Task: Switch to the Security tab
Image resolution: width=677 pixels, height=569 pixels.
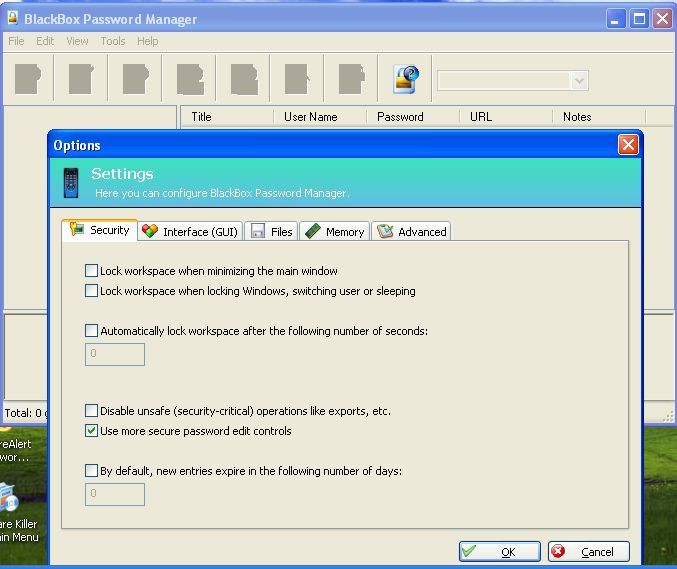Action: (100, 230)
